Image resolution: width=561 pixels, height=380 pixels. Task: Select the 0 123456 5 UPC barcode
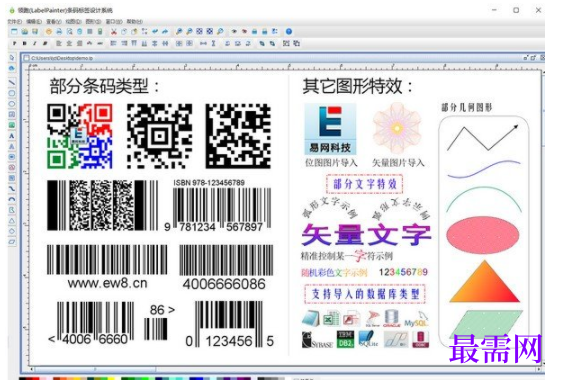(x=229, y=325)
